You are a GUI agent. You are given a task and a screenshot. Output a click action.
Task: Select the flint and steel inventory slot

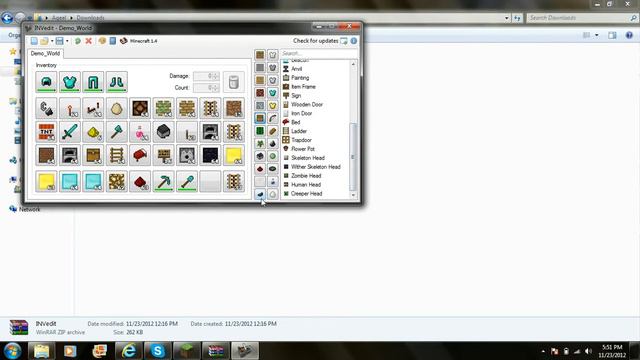pyautogui.click(x=46, y=108)
